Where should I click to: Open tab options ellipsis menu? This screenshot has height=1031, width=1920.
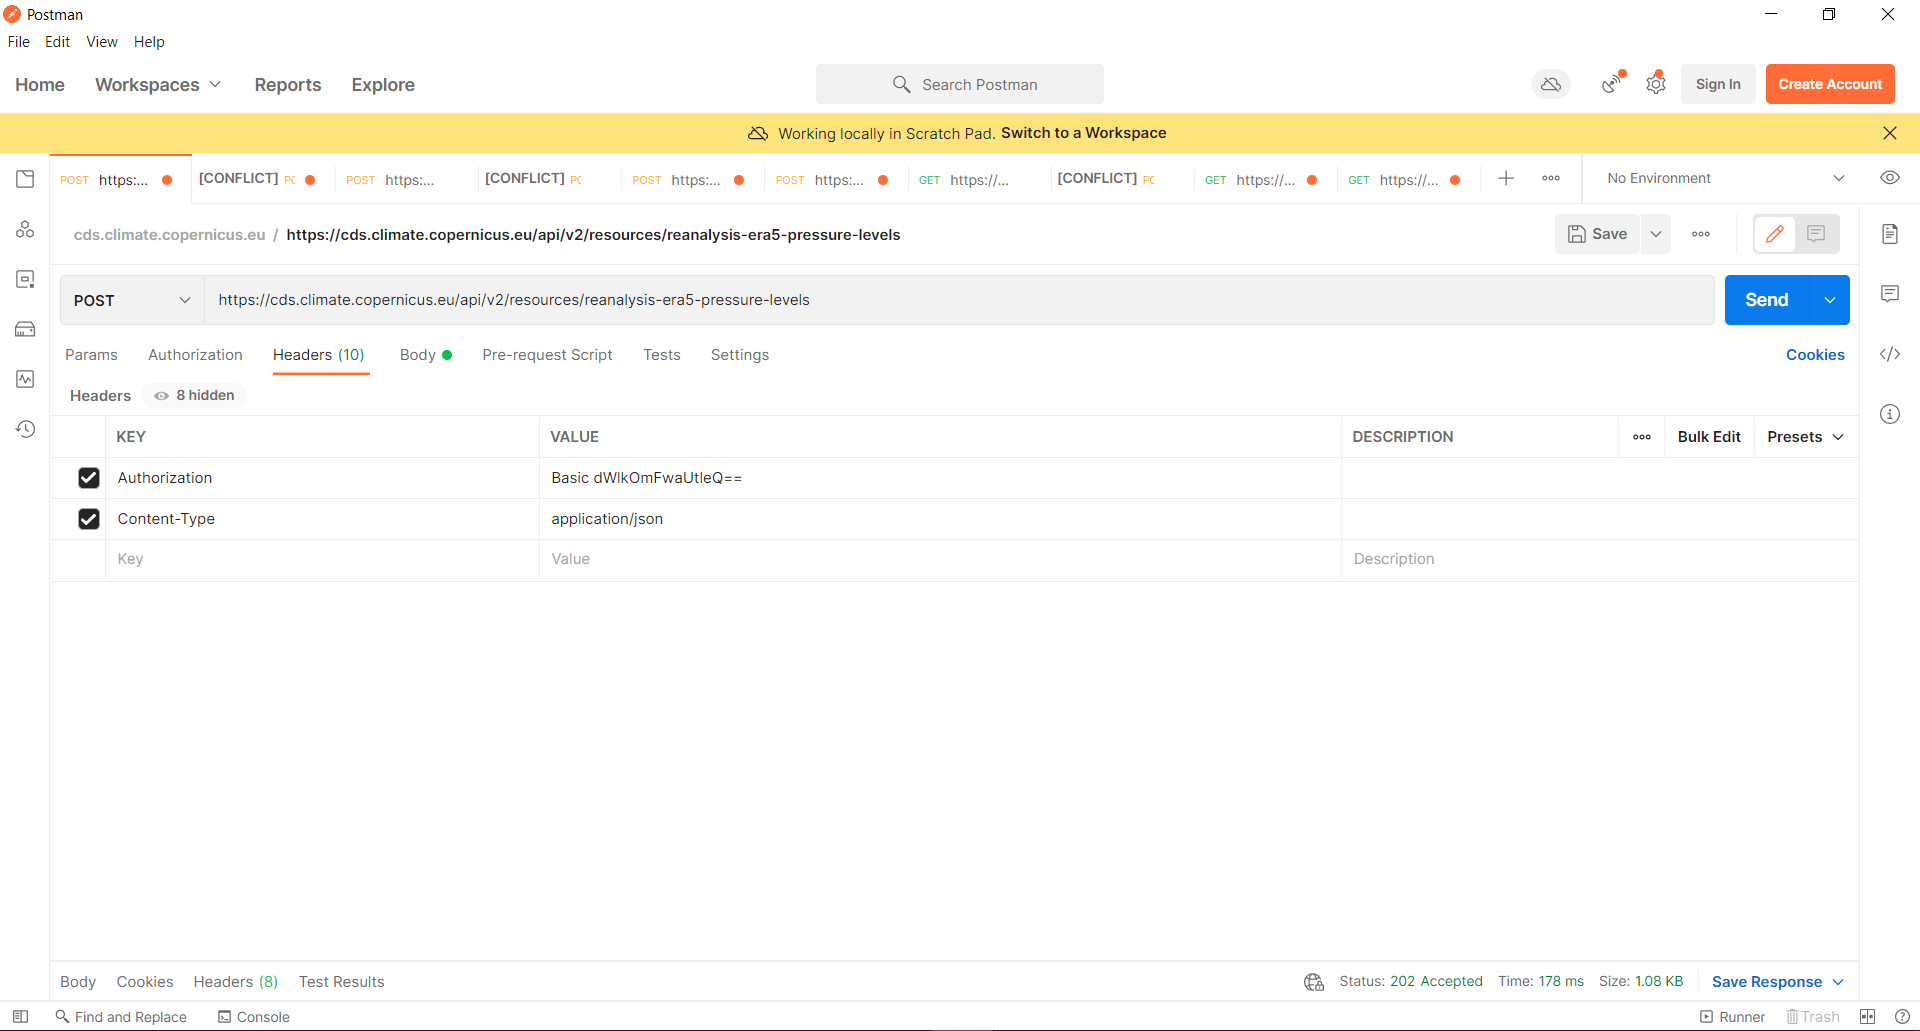[1551, 178]
